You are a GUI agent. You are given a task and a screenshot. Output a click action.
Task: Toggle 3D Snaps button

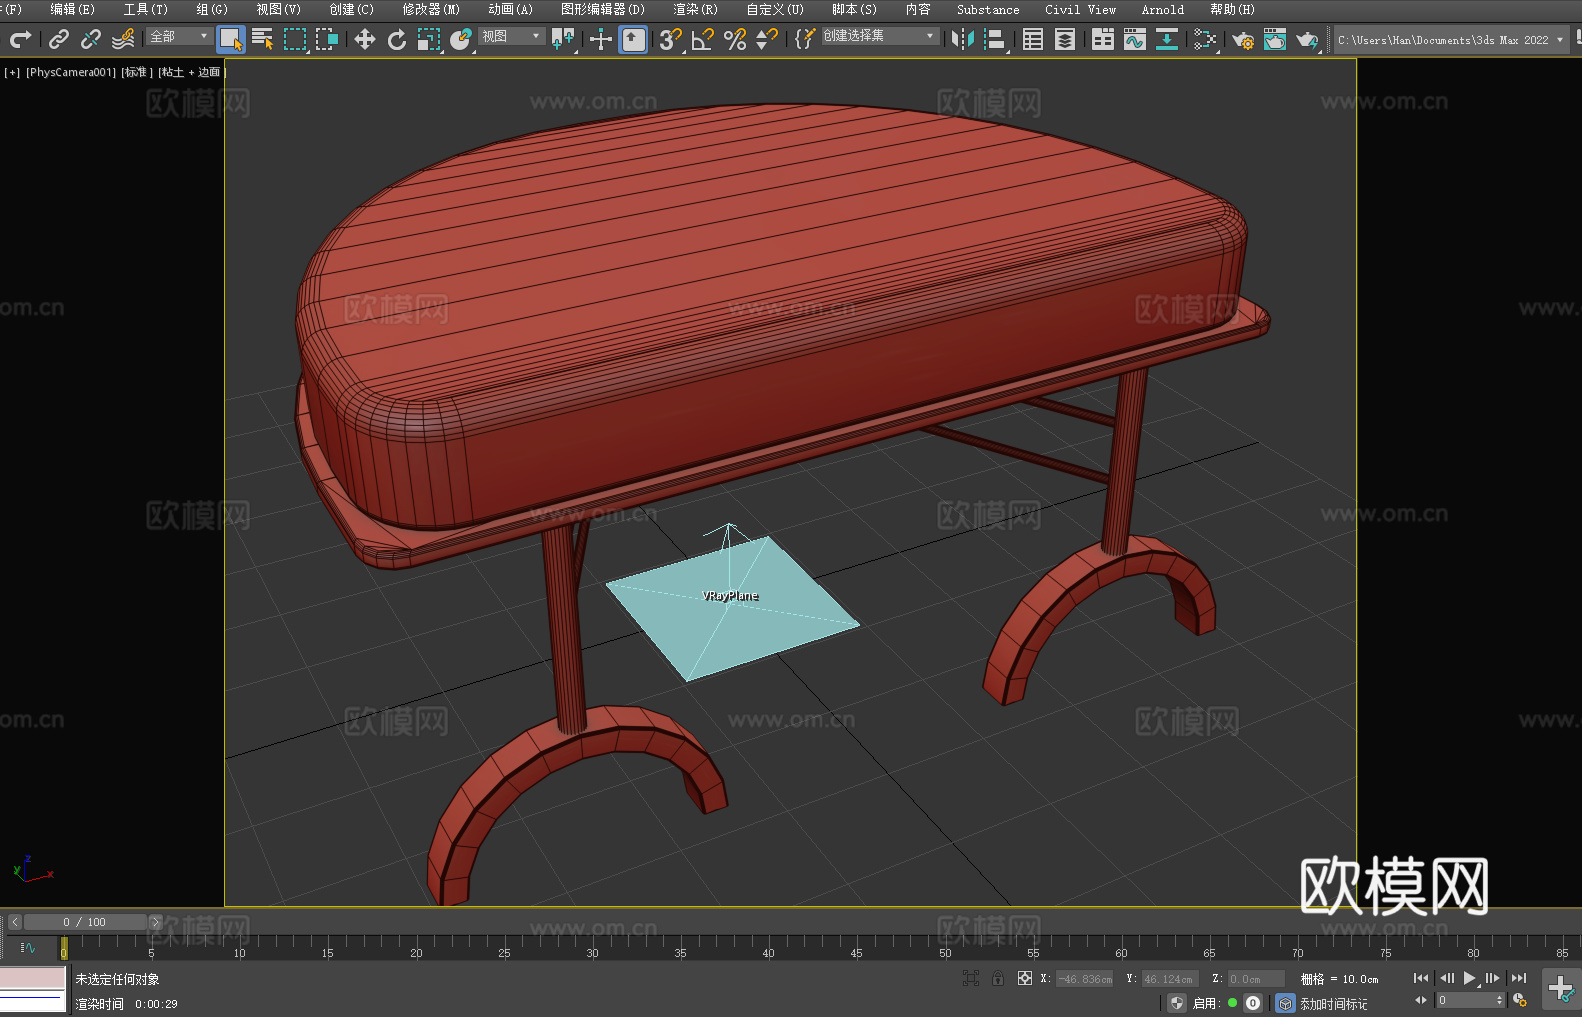click(671, 39)
